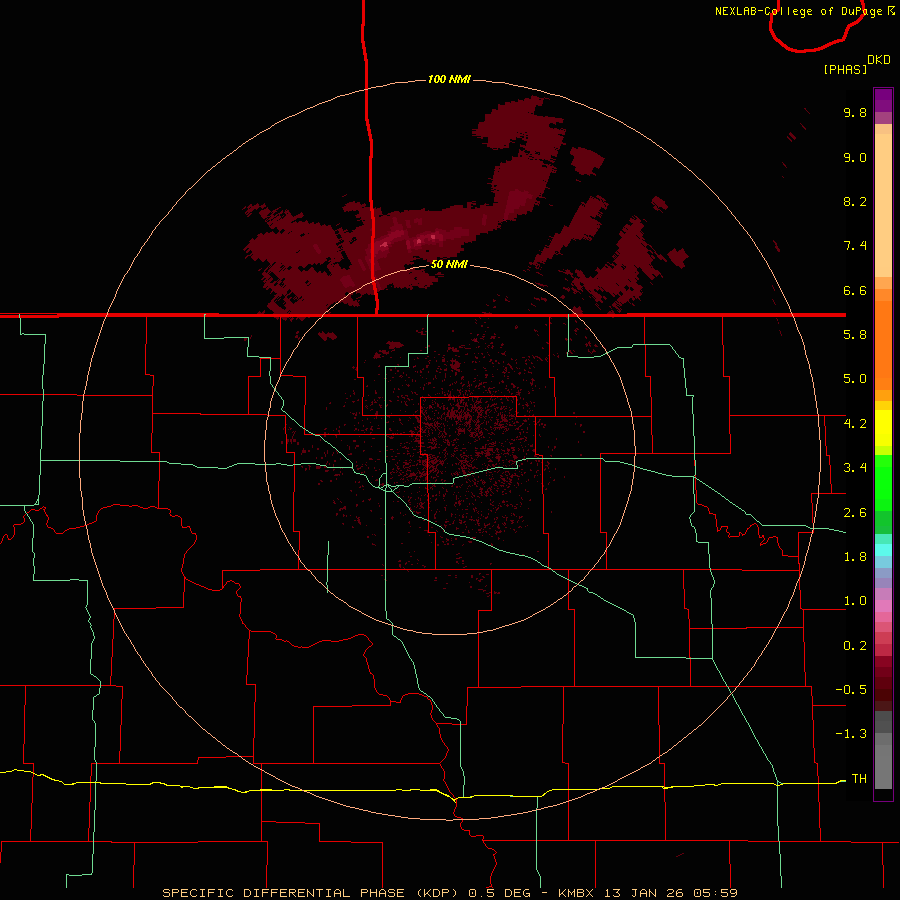Click the yellow segment of the color bar
900x900 pixels.
point(883,428)
